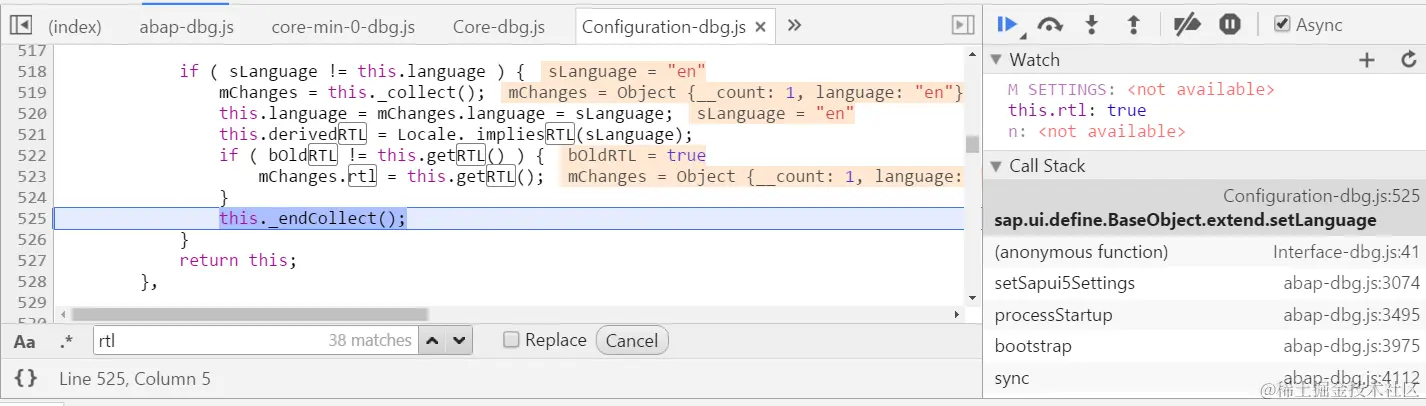Click the abap-dbg.js:3975 file location
The image size is (1426, 406).
pos(1352,346)
